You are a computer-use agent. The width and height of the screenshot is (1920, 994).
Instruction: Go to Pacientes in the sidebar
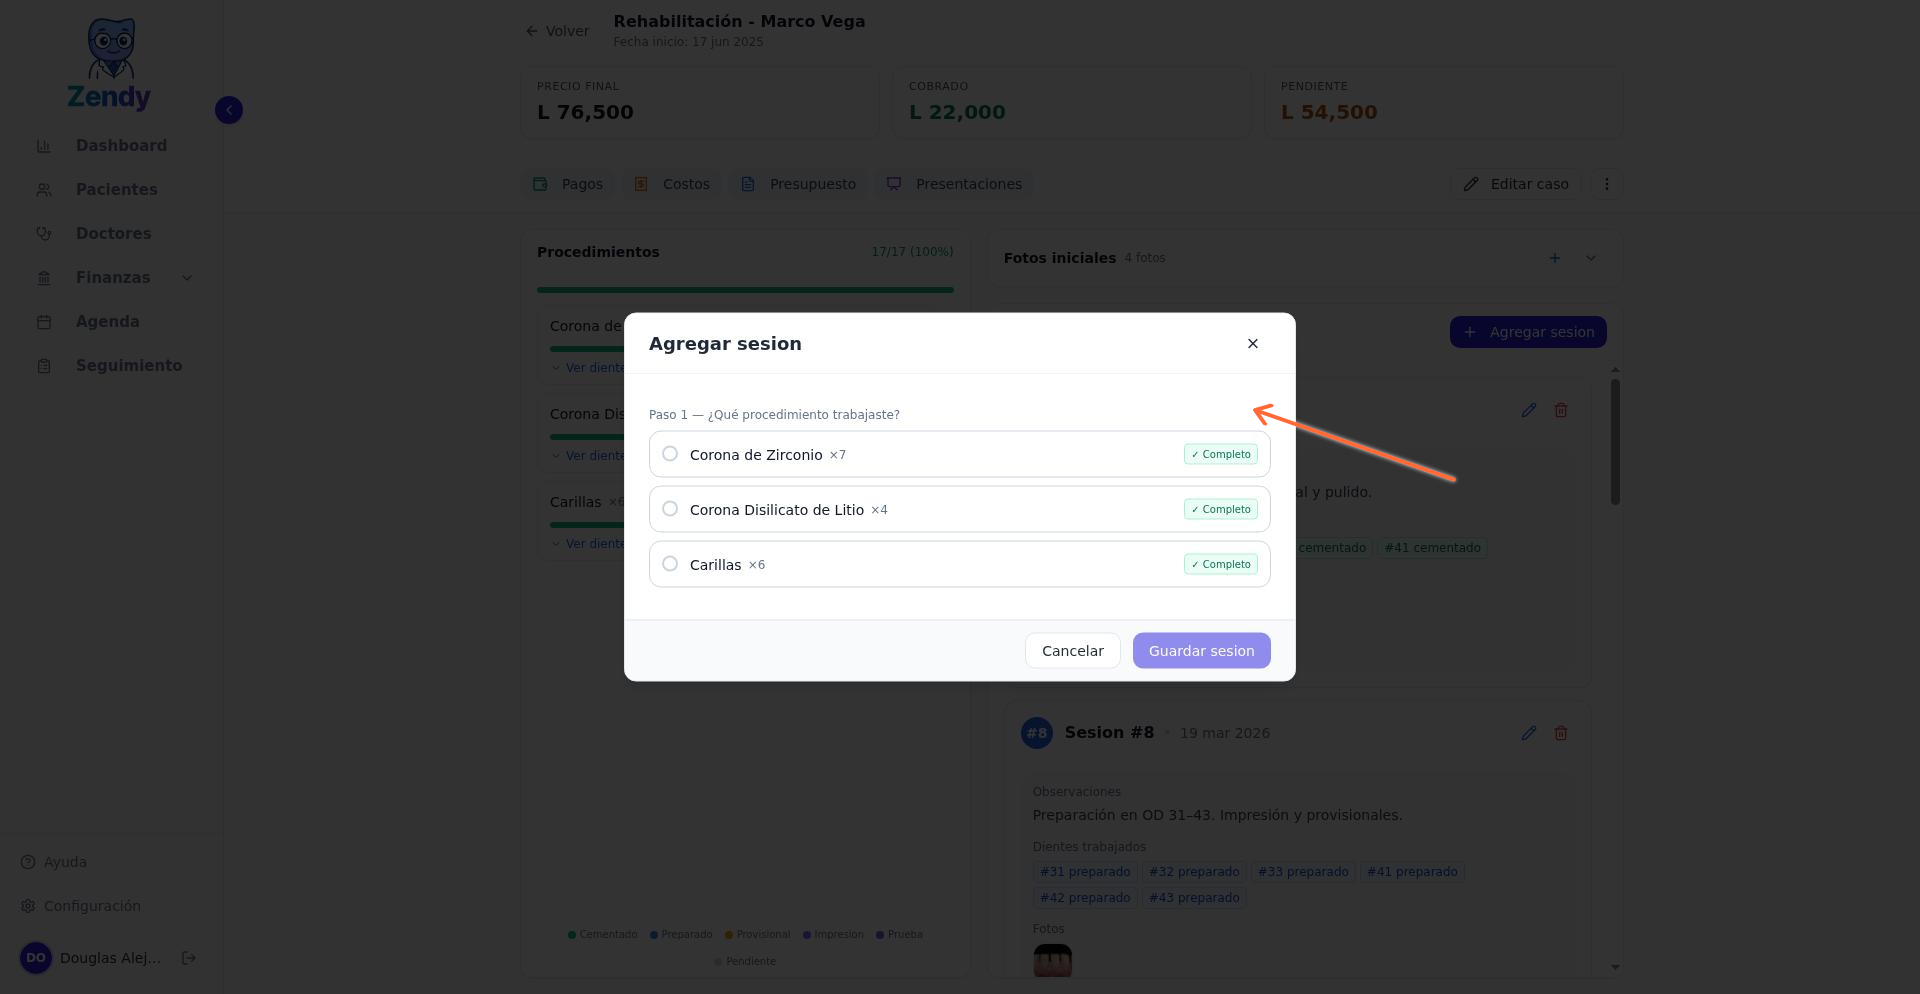click(116, 190)
